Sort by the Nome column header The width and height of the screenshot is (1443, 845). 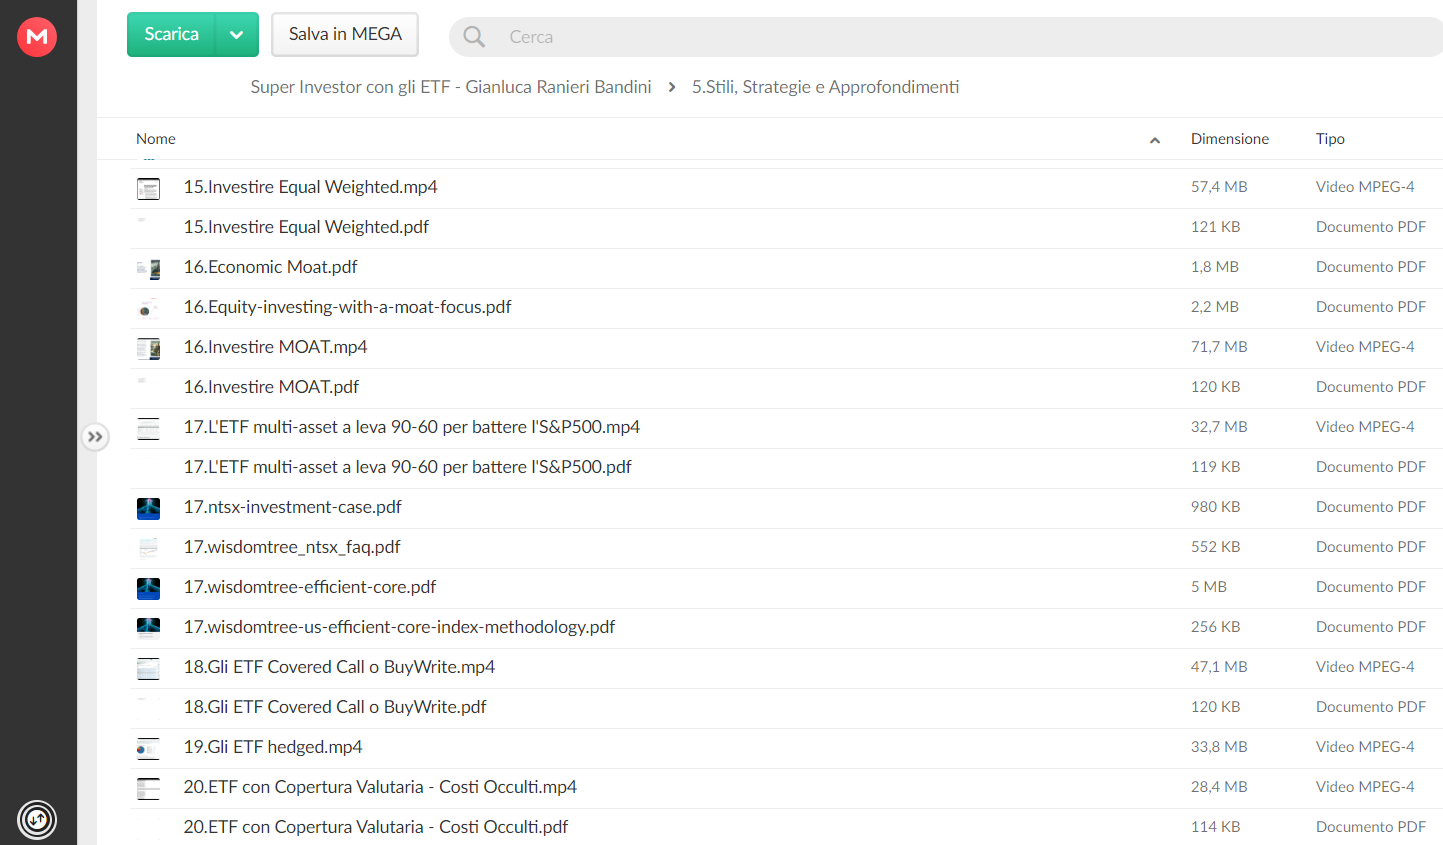point(156,139)
